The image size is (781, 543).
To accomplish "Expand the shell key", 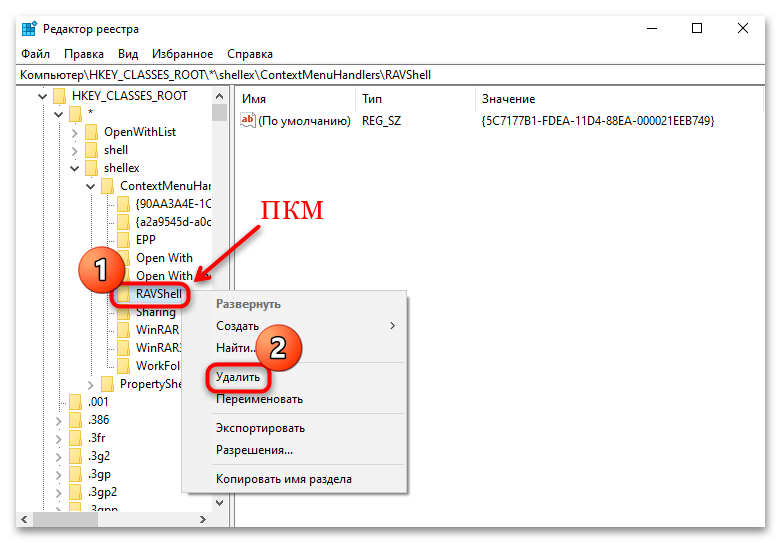I will (74, 150).
